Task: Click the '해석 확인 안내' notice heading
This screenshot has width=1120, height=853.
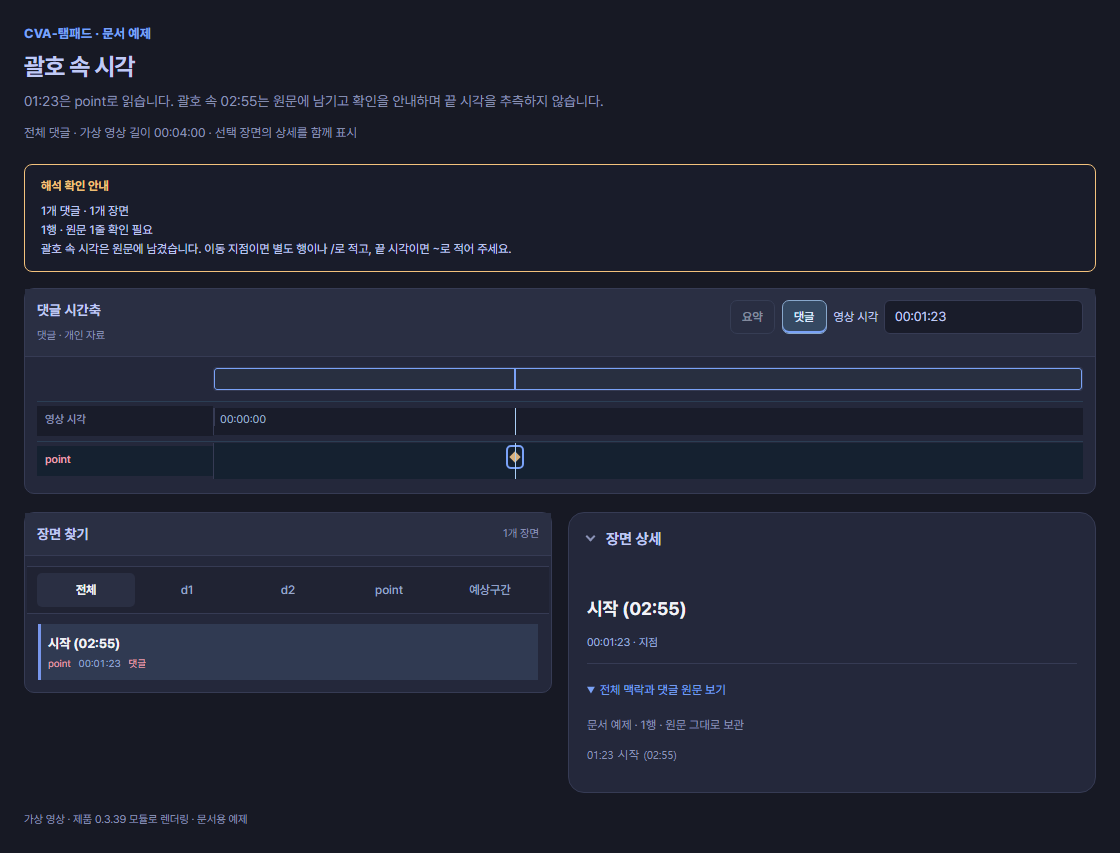Action: click(x=75, y=186)
